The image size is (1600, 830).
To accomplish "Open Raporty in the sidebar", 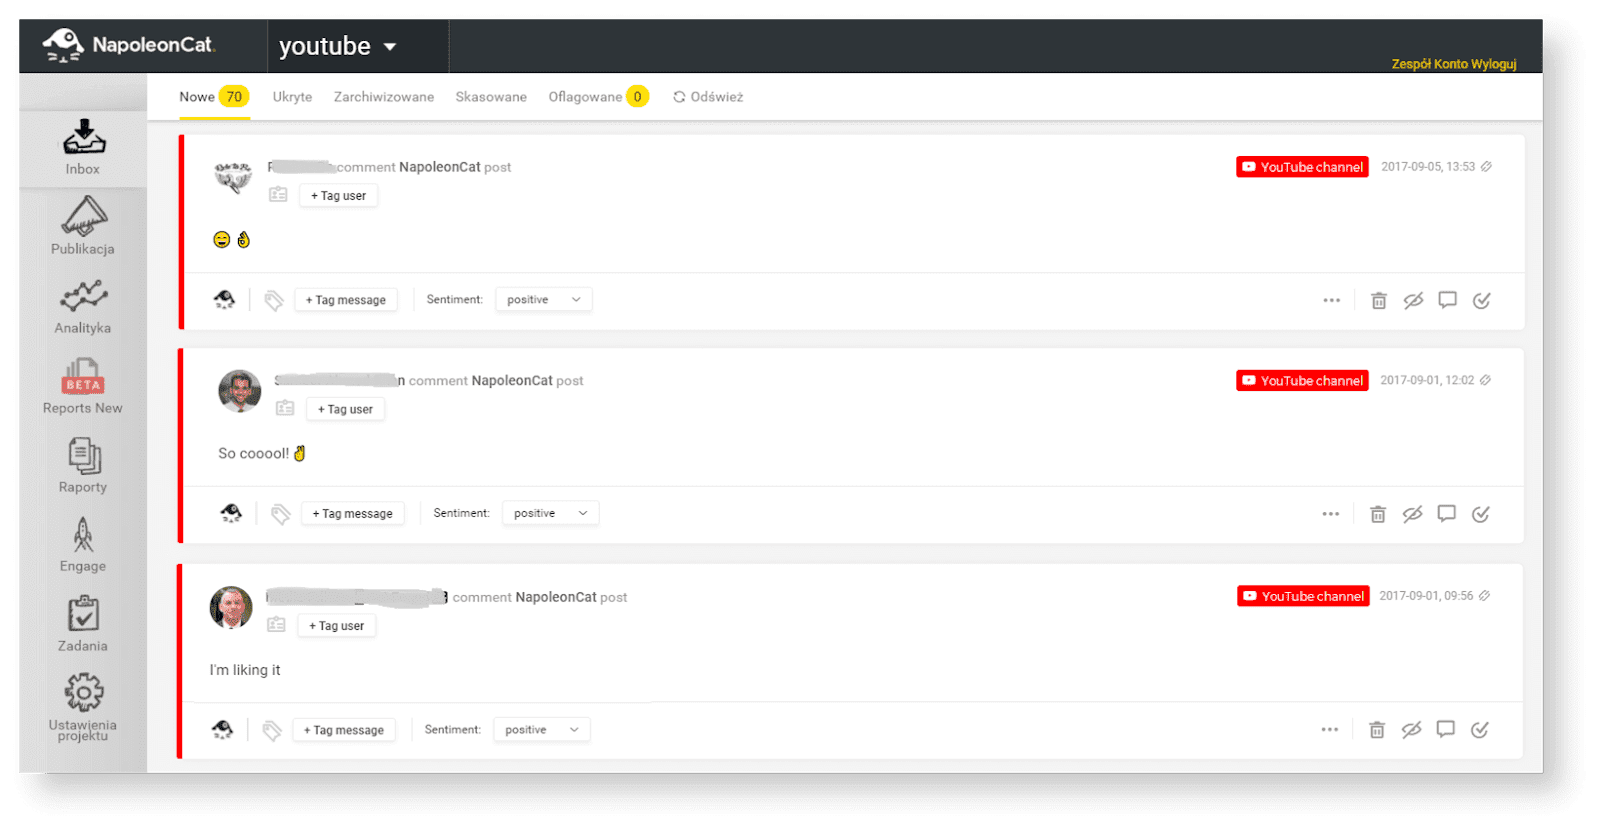I will tap(83, 465).
